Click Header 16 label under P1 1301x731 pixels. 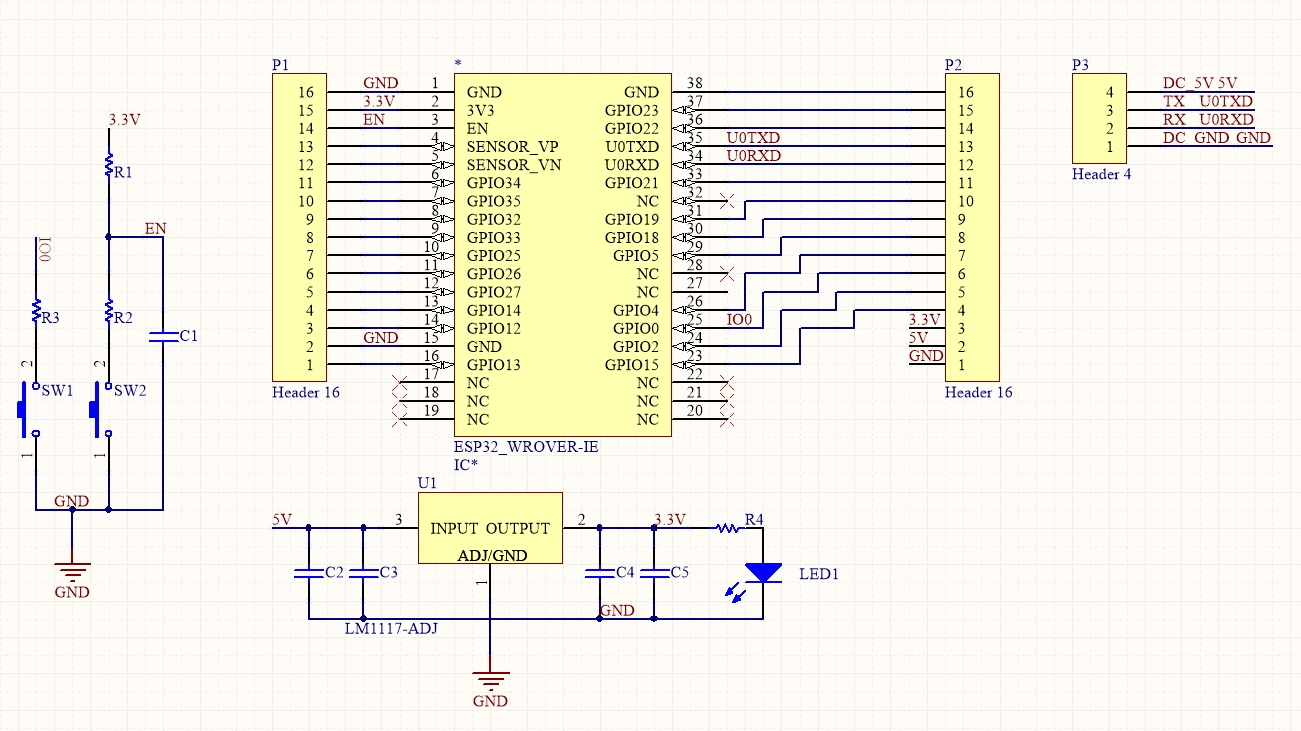tap(306, 392)
